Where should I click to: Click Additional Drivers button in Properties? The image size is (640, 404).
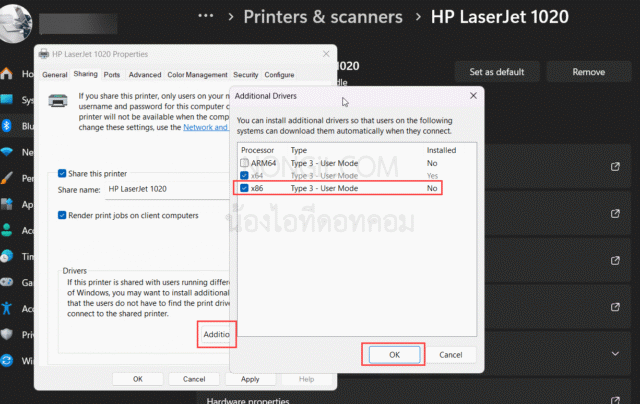click(x=217, y=334)
